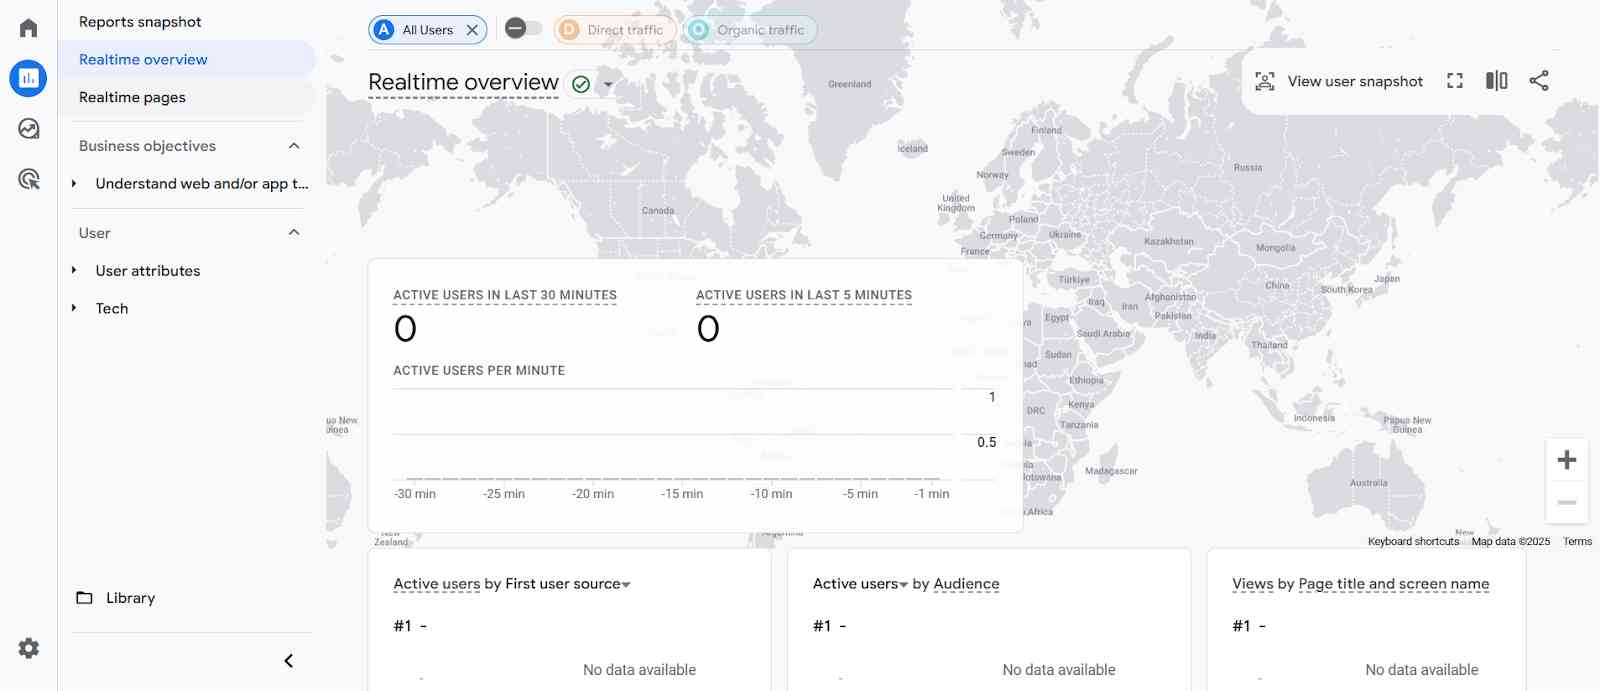Click the Realtime overview page title

[x=463, y=82]
